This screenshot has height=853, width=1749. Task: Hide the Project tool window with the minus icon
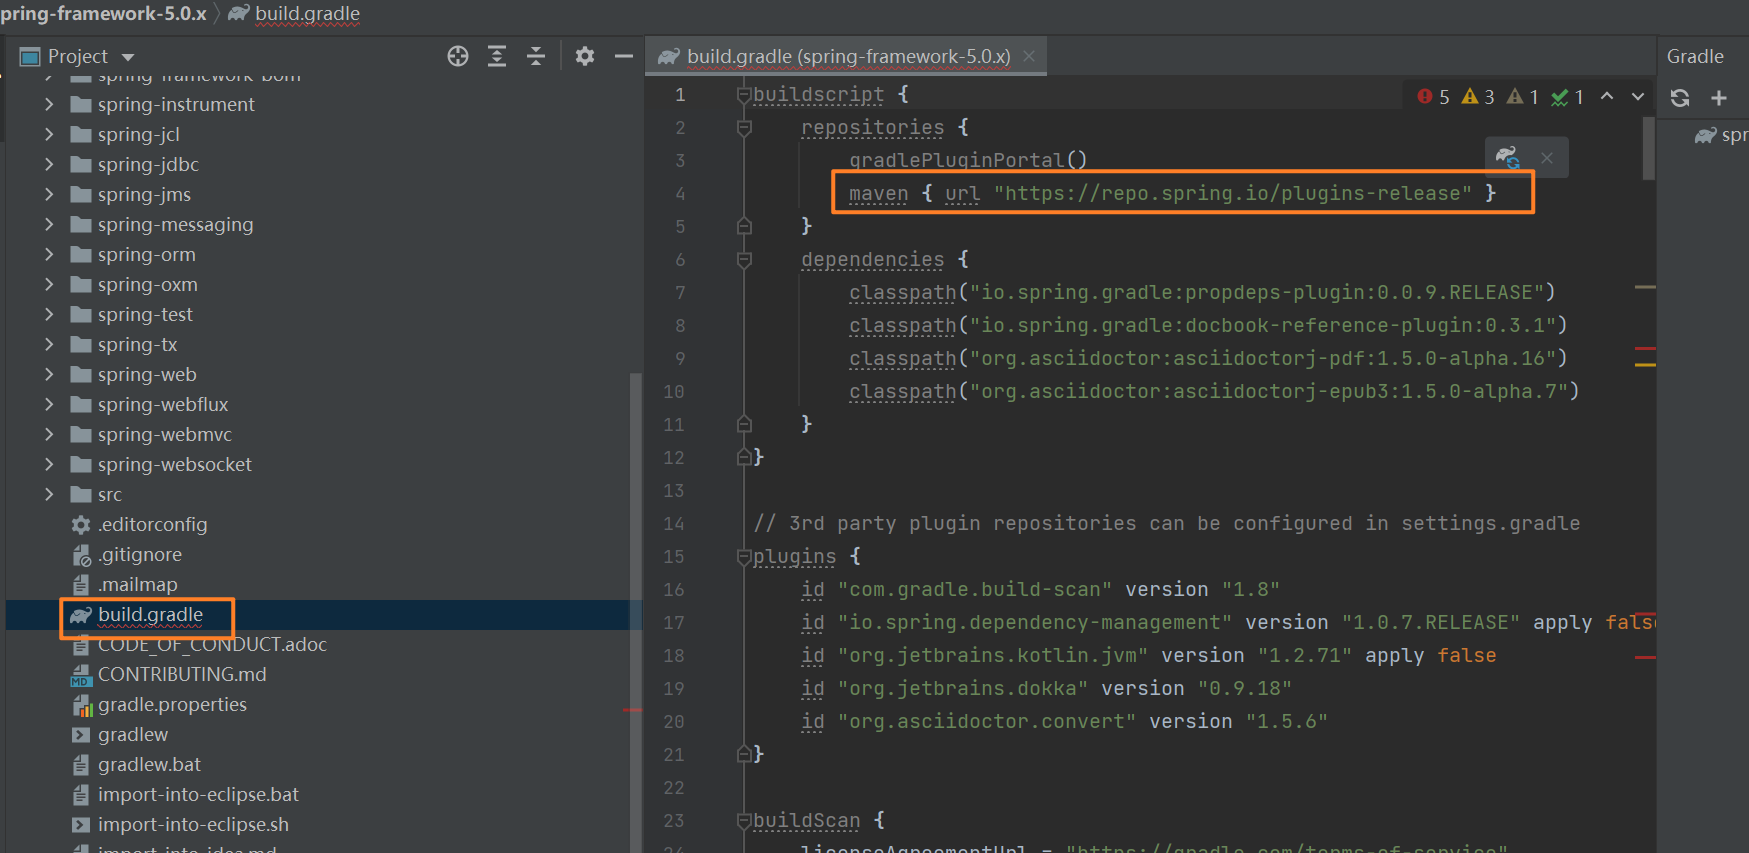point(623,56)
